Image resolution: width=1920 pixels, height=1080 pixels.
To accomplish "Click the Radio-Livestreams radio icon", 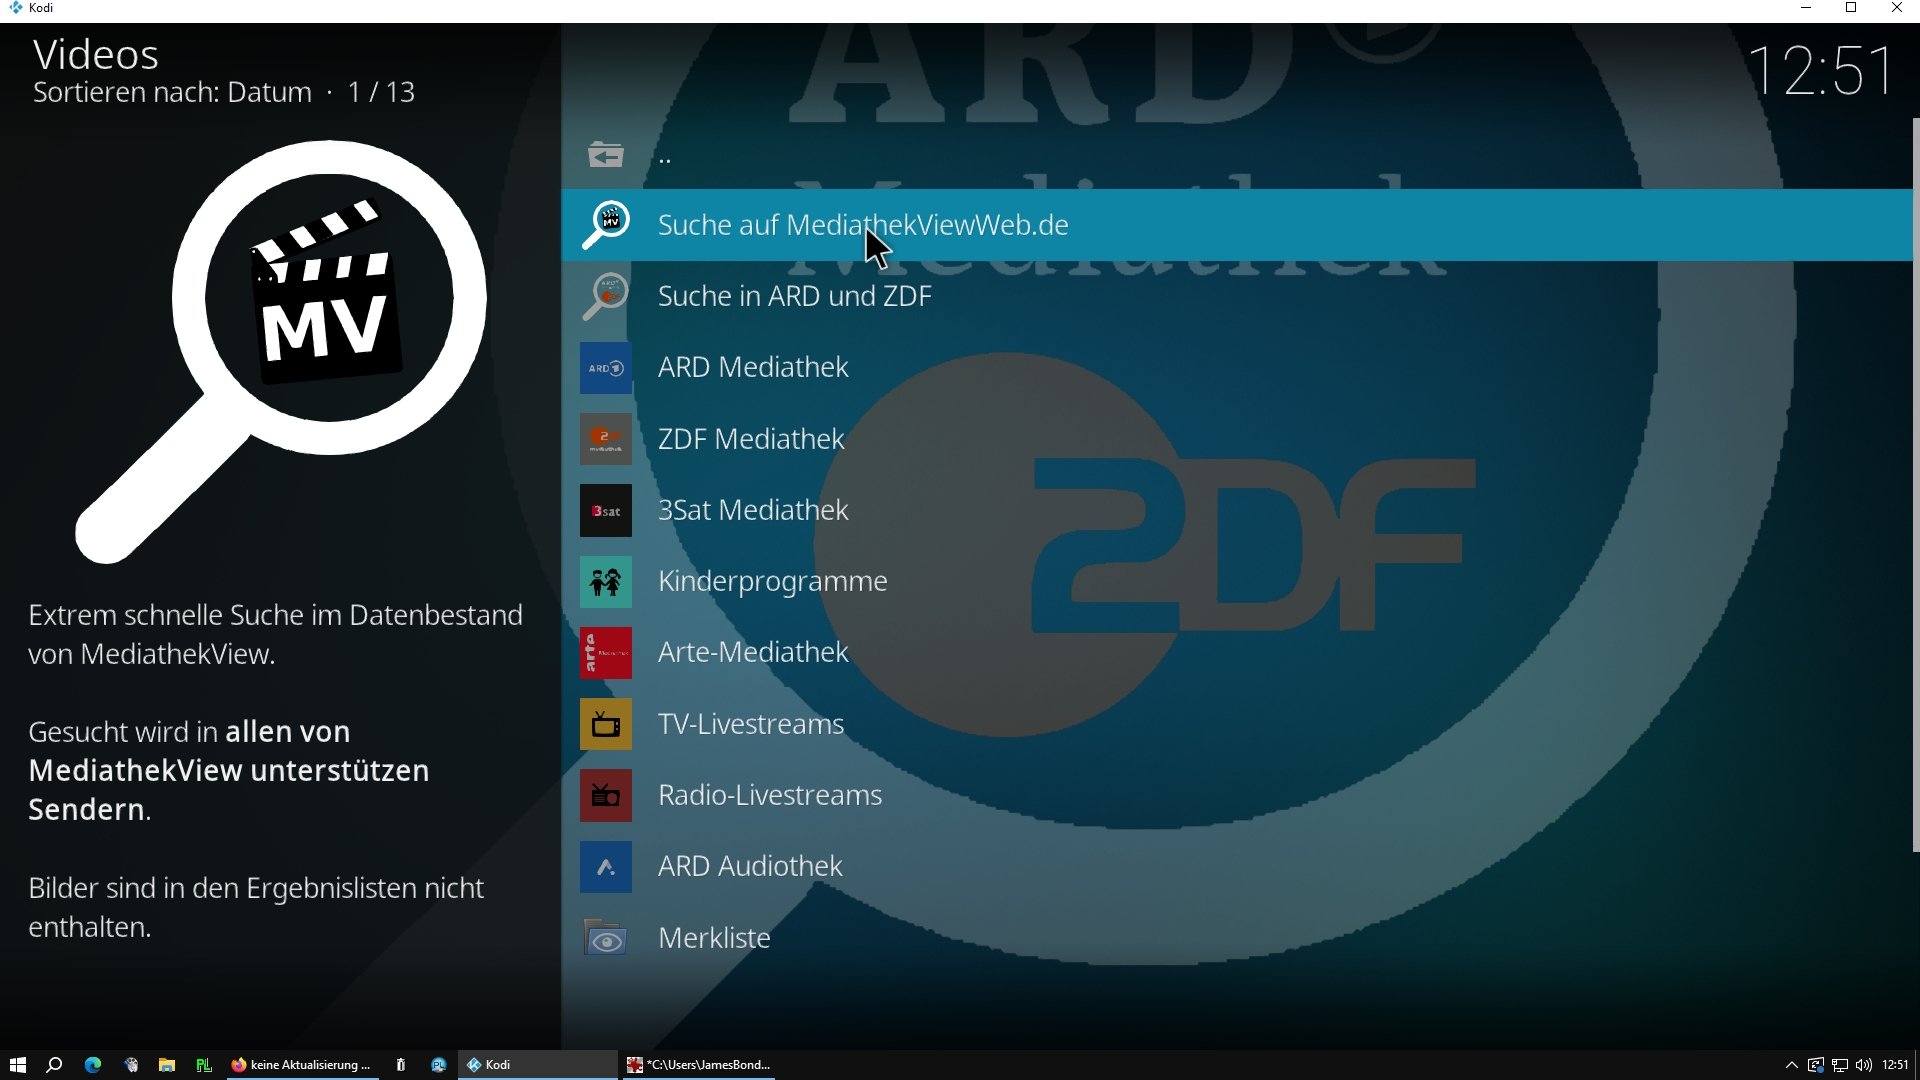I will 606,796.
